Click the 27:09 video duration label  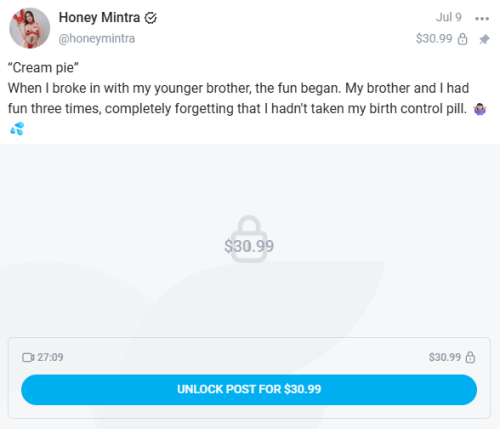pyautogui.click(x=50, y=357)
